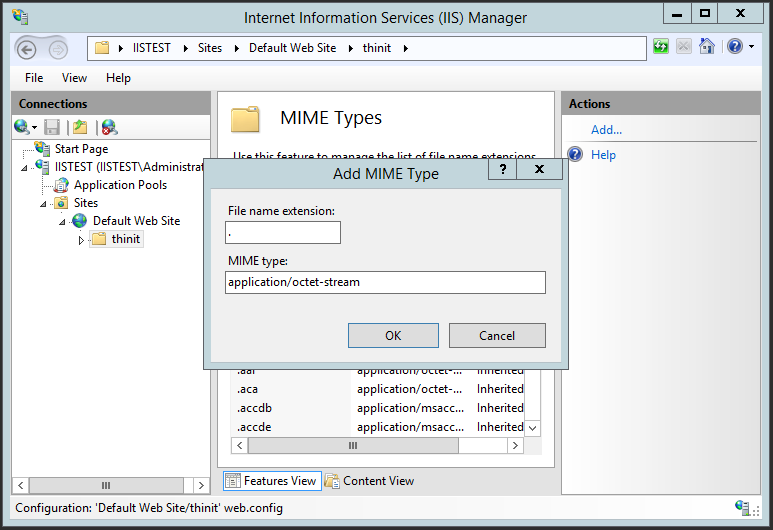Select Application Pools in the tree

point(120,185)
